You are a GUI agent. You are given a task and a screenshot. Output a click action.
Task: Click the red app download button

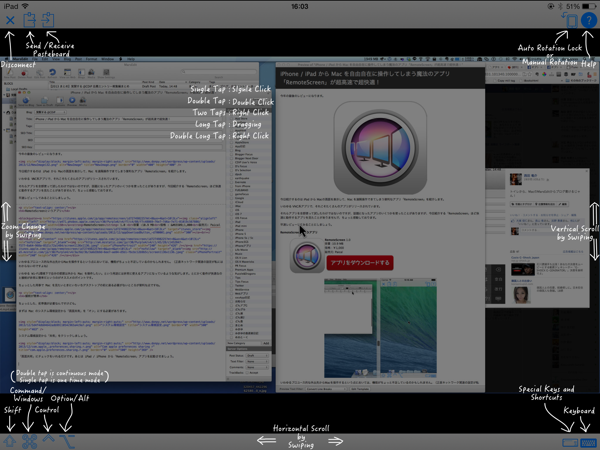[360, 263]
